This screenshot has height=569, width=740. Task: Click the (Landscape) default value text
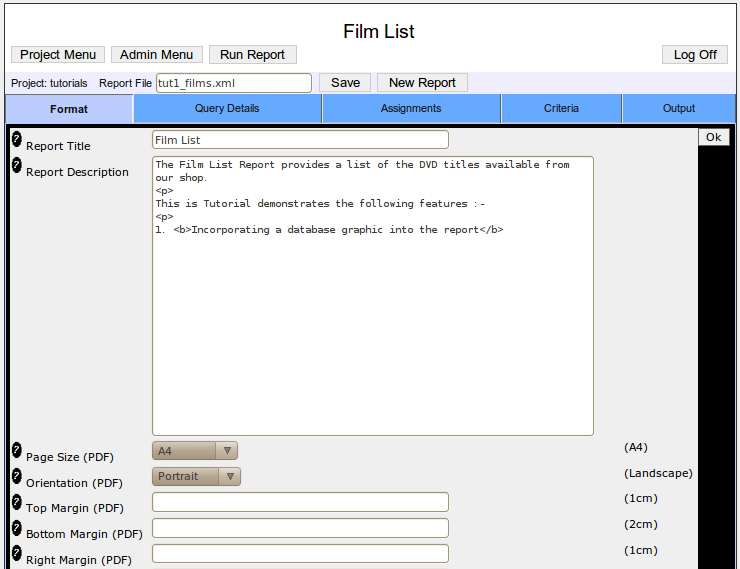point(658,473)
